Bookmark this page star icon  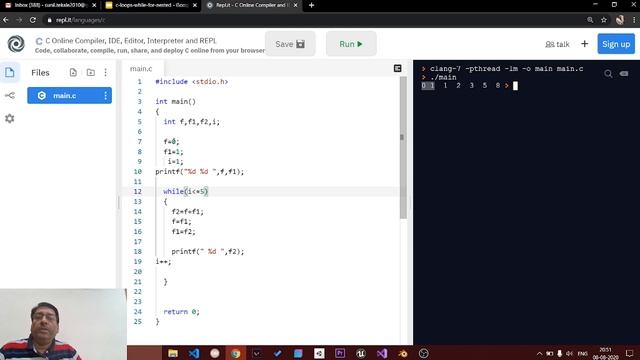coord(604,20)
